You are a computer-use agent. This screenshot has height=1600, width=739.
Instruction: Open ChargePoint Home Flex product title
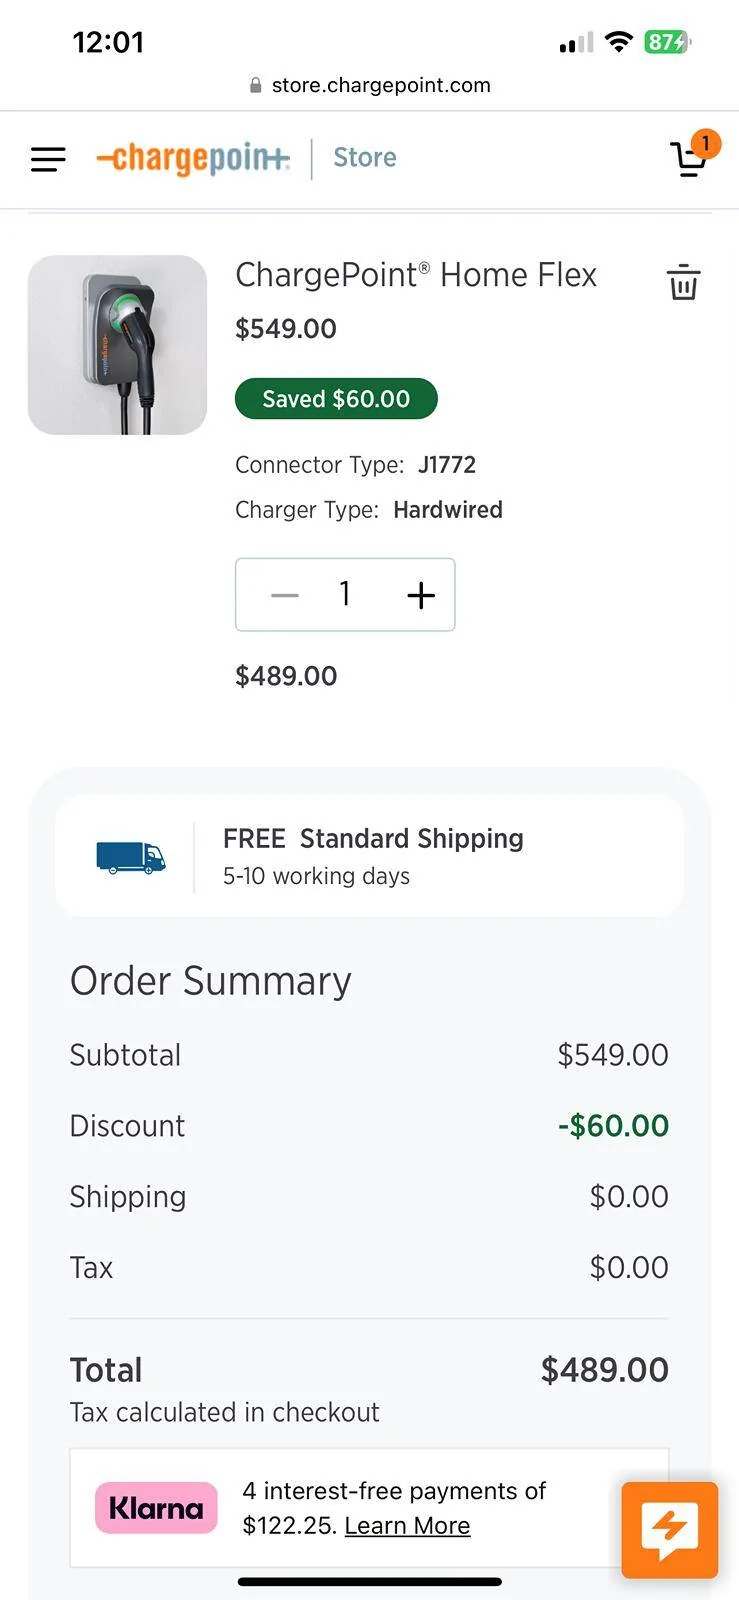point(415,275)
